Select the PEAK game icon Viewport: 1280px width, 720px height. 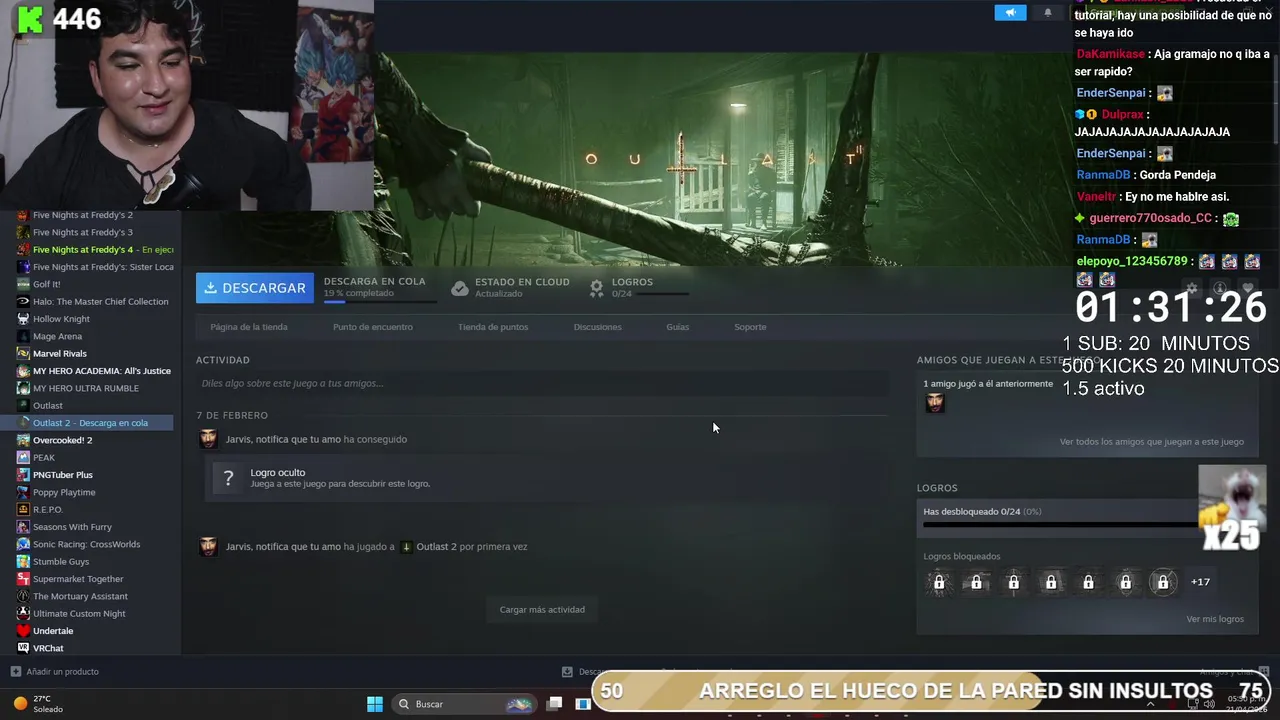click(24, 457)
